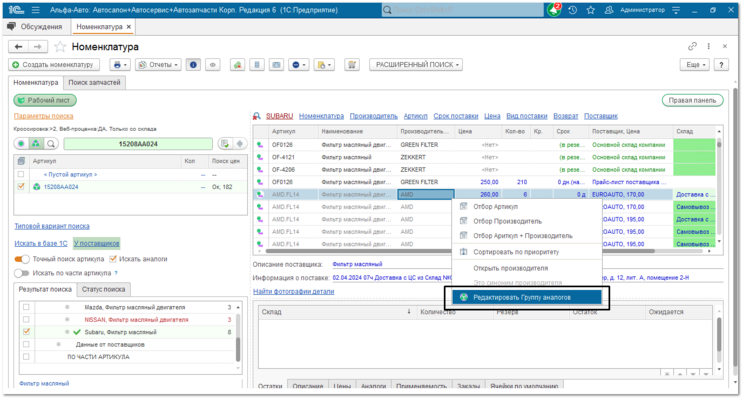Toggle the blue info button

pyautogui.click(x=193, y=64)
